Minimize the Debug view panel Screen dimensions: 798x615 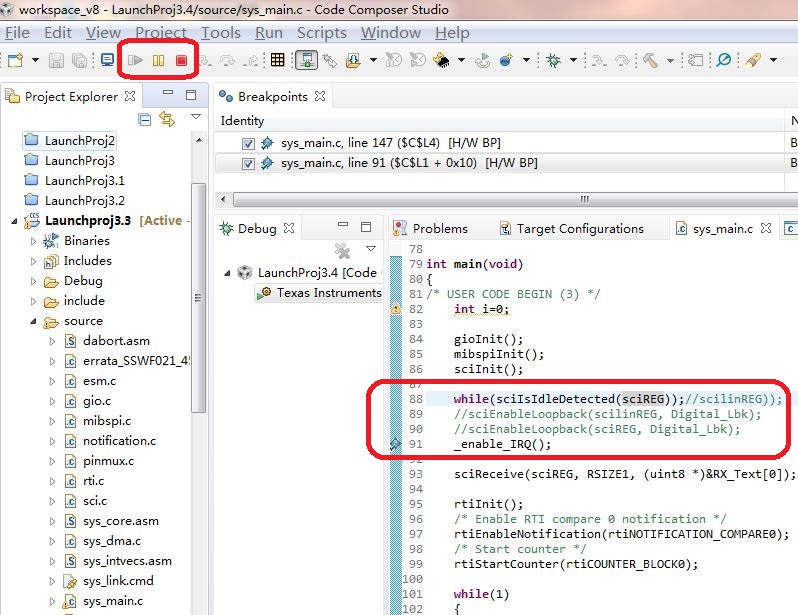(x=343, y=224)
